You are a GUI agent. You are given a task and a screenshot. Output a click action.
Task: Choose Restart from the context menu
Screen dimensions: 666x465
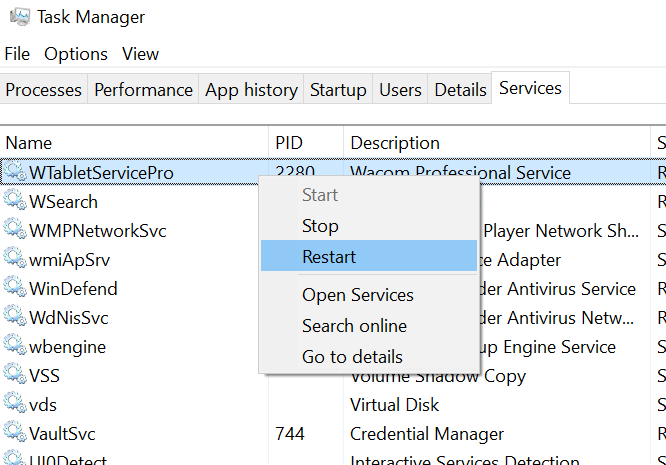pyautogui.click(x=329, y=257)
